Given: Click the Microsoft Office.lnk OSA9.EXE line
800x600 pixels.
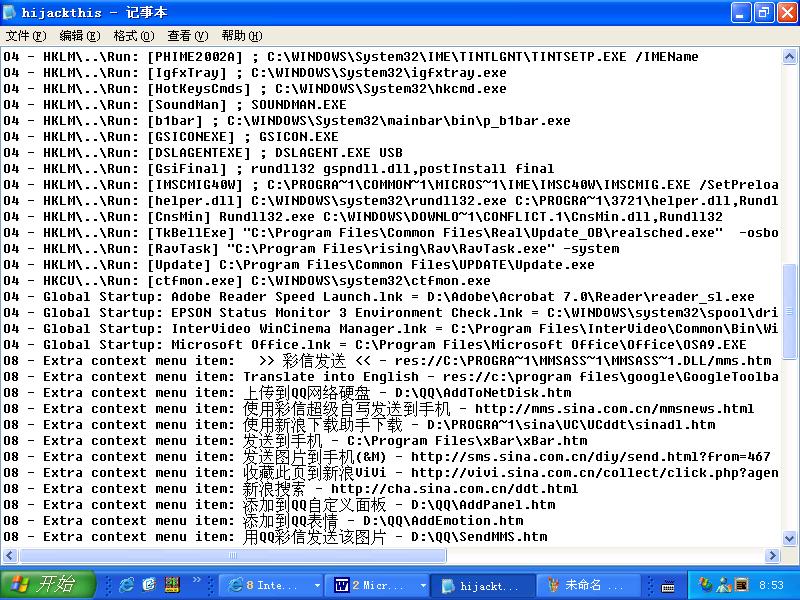Looking at the screenshot, I should click(x=375, y=344).
